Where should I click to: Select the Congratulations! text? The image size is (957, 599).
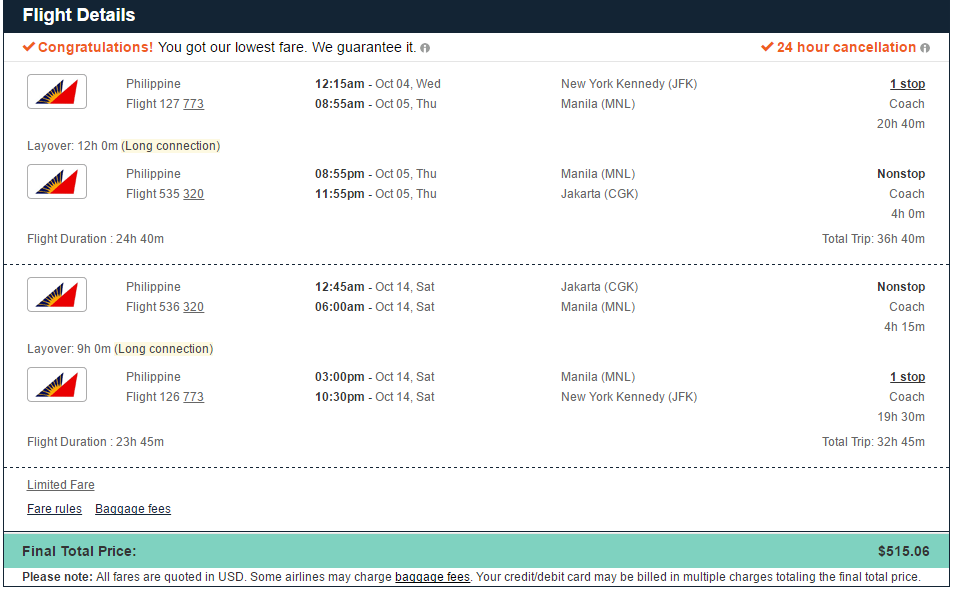point(96,48)
